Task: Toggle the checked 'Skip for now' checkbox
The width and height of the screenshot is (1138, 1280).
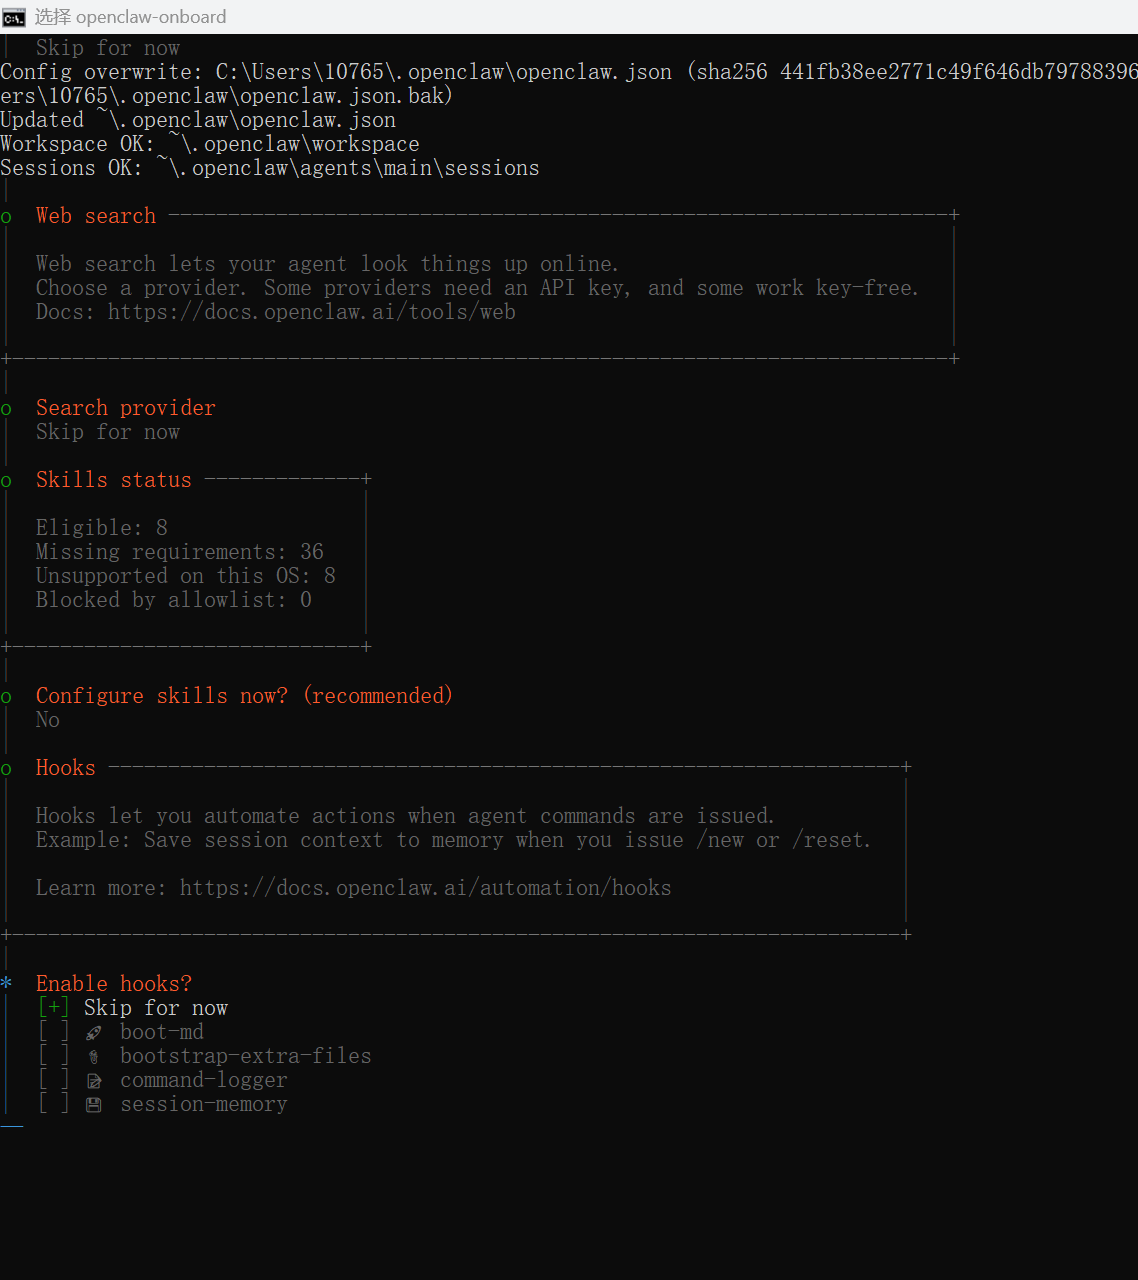Action: click(x=54, y=1008)
